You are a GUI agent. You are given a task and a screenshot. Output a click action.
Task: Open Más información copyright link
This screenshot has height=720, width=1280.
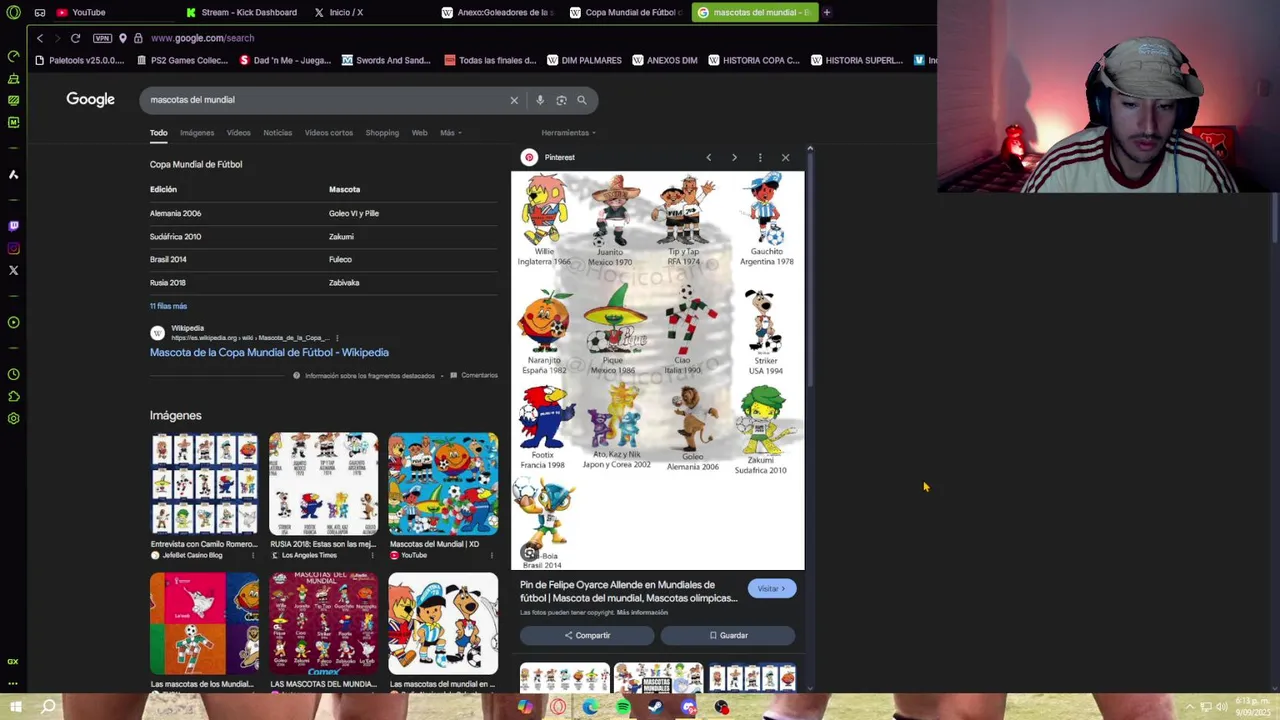[x=642, y=612]
